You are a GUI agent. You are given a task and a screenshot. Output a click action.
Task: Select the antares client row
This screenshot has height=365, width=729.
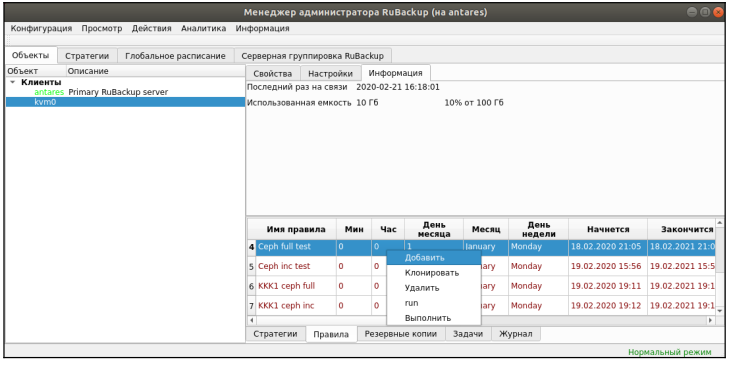(x=126, y=92)
